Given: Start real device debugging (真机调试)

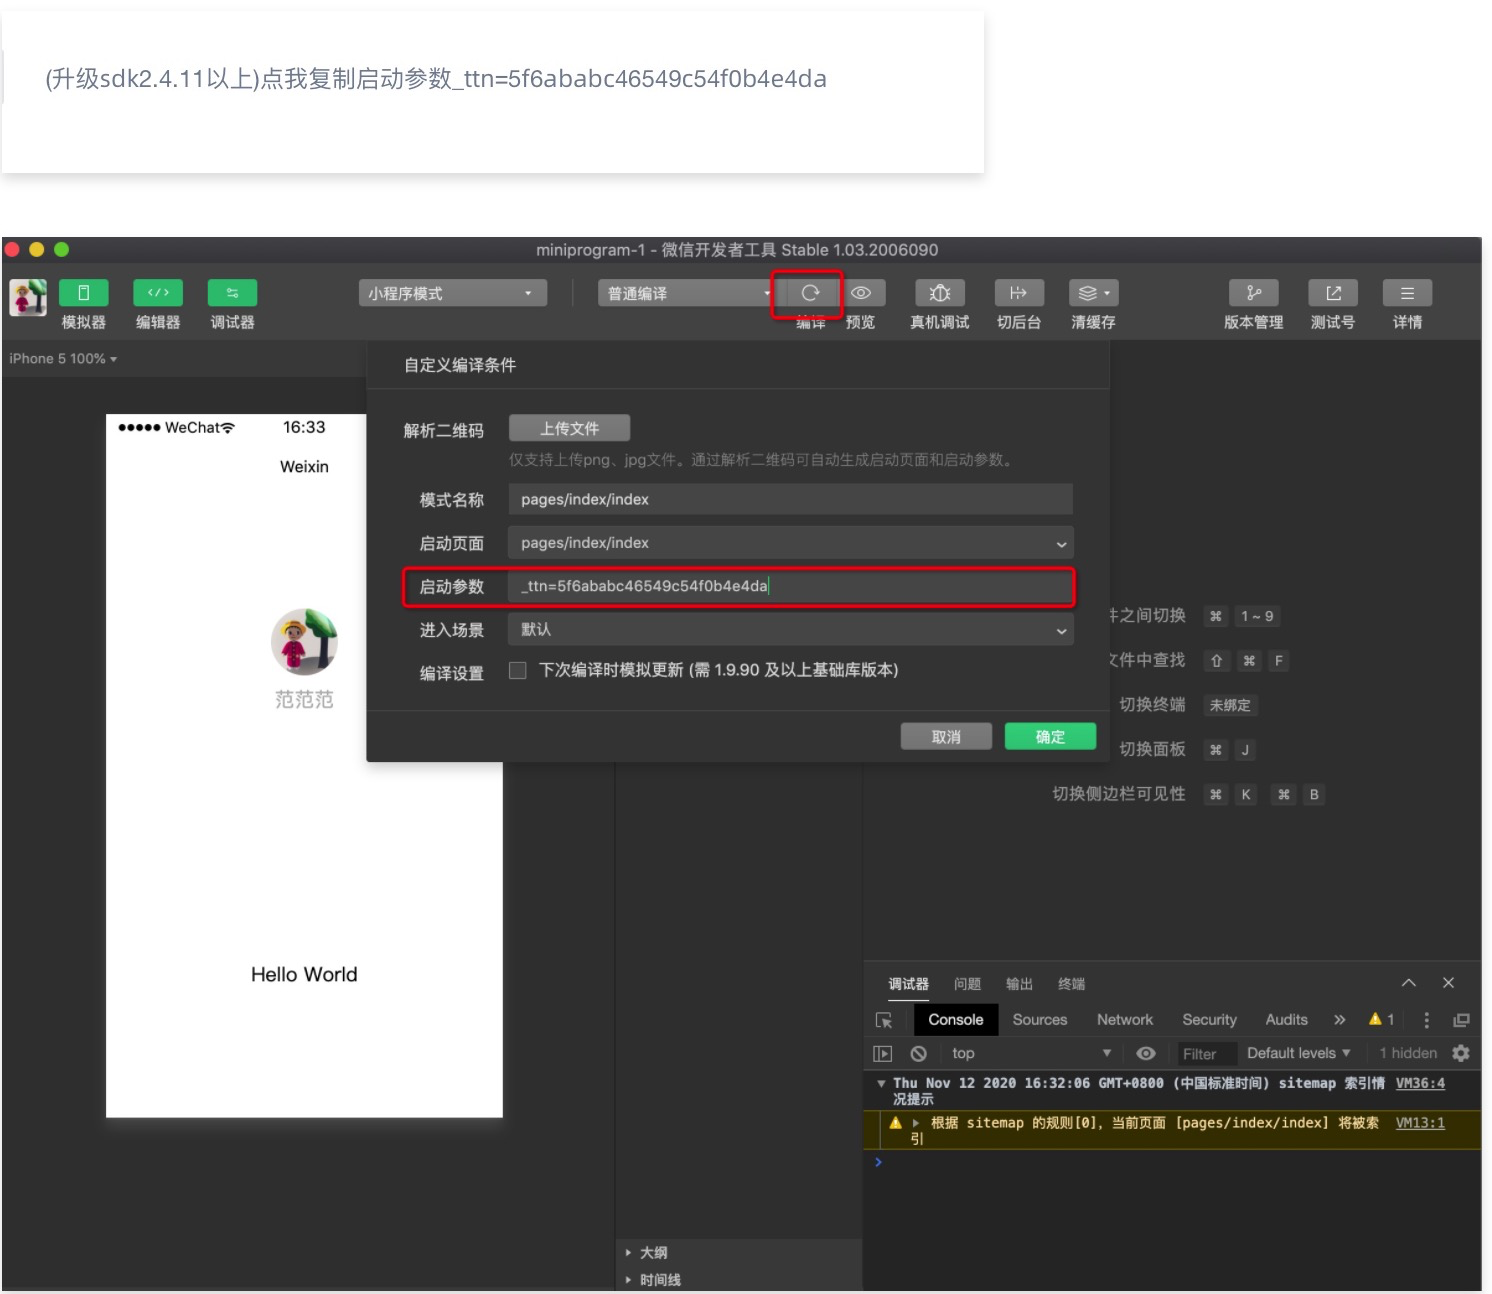Looking at the screenshot, I should [940, 293].
